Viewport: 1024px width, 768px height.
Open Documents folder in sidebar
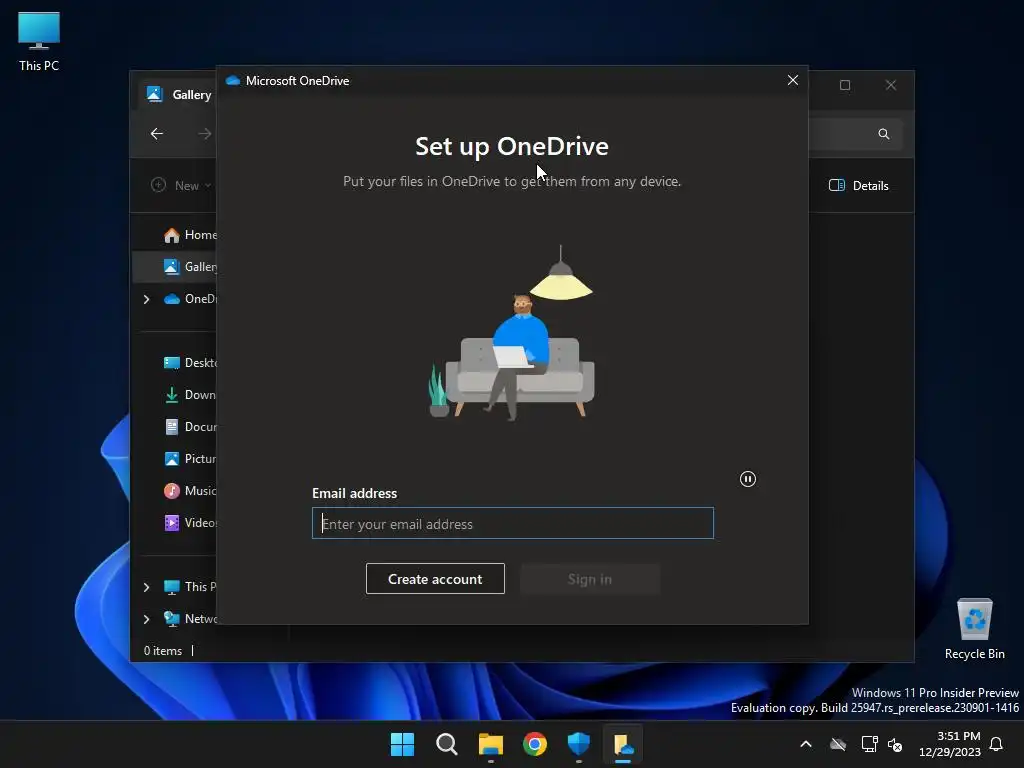(190, 426)
